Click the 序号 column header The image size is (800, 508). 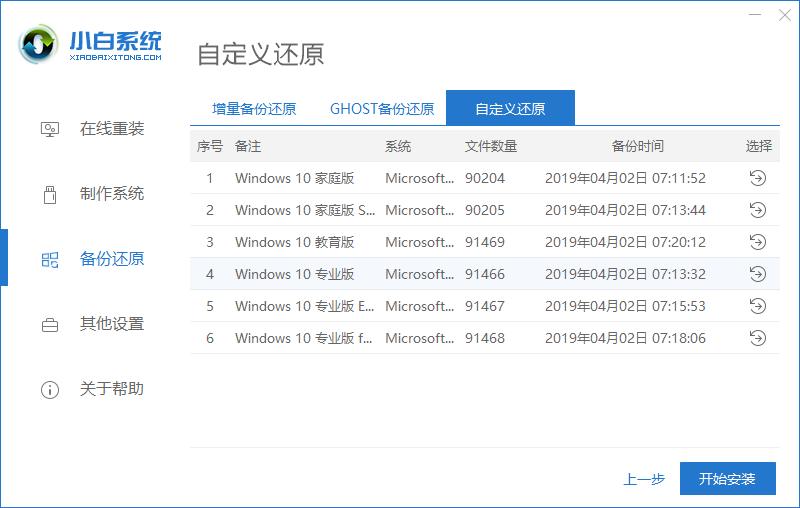(x=210, y=146)
